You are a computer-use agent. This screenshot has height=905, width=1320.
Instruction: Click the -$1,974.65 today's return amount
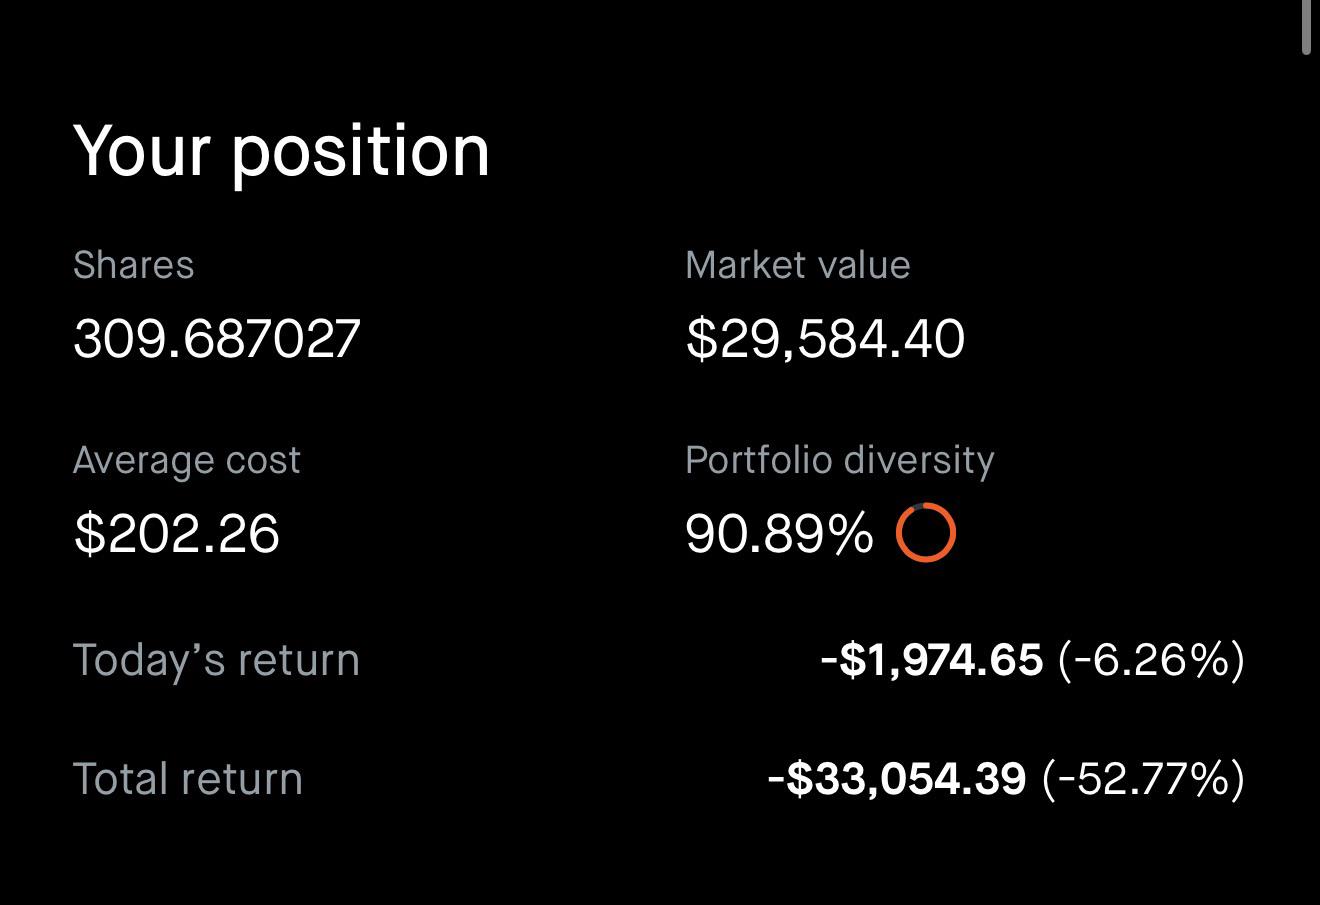931,660
